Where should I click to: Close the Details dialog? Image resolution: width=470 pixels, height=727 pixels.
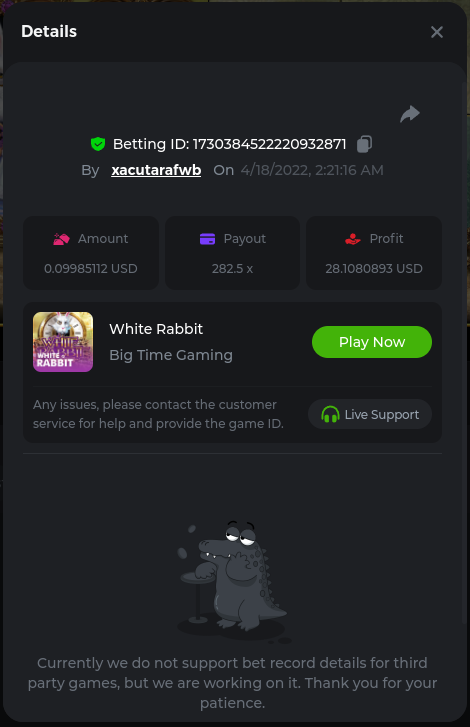pos(437,32)
